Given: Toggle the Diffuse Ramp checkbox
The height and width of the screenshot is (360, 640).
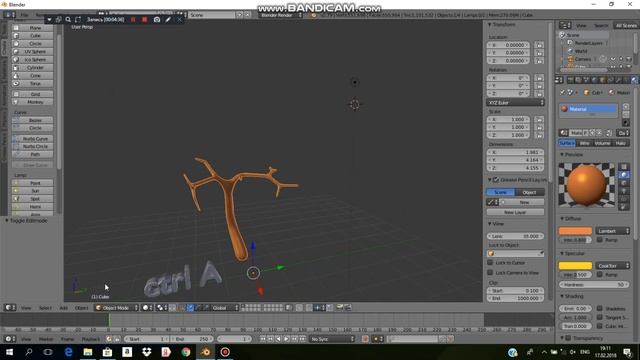Looking at the screenshot, I should click(600, 240).
